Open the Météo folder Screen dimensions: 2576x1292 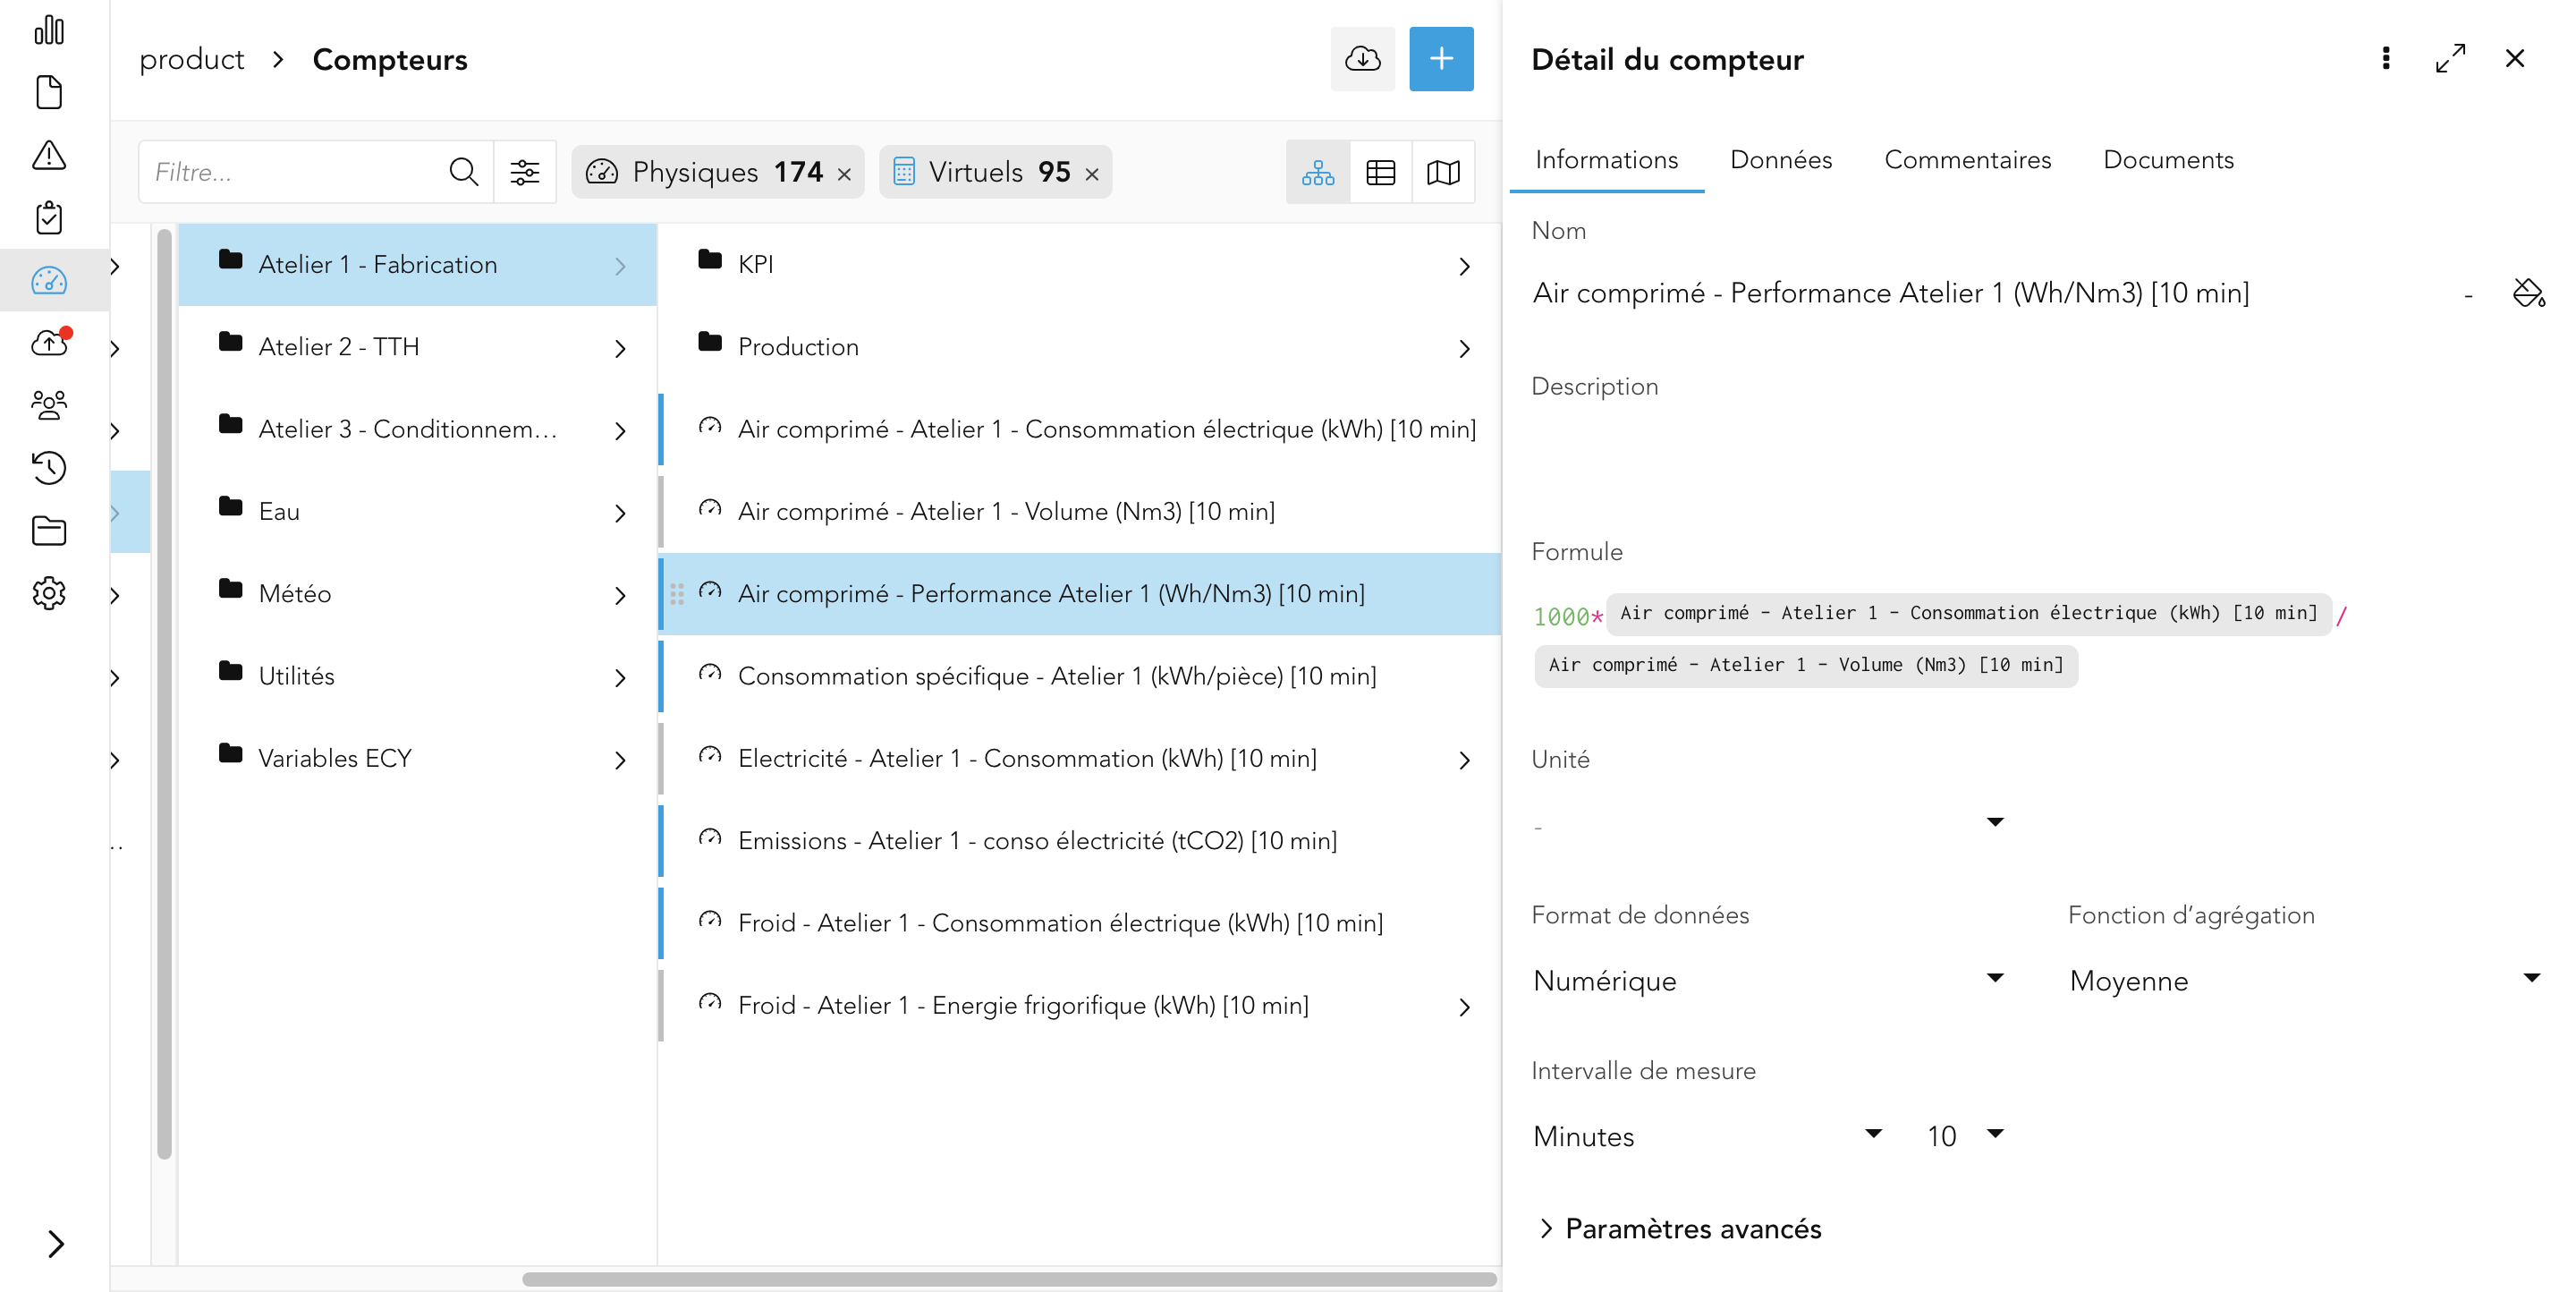pos(417,593)
